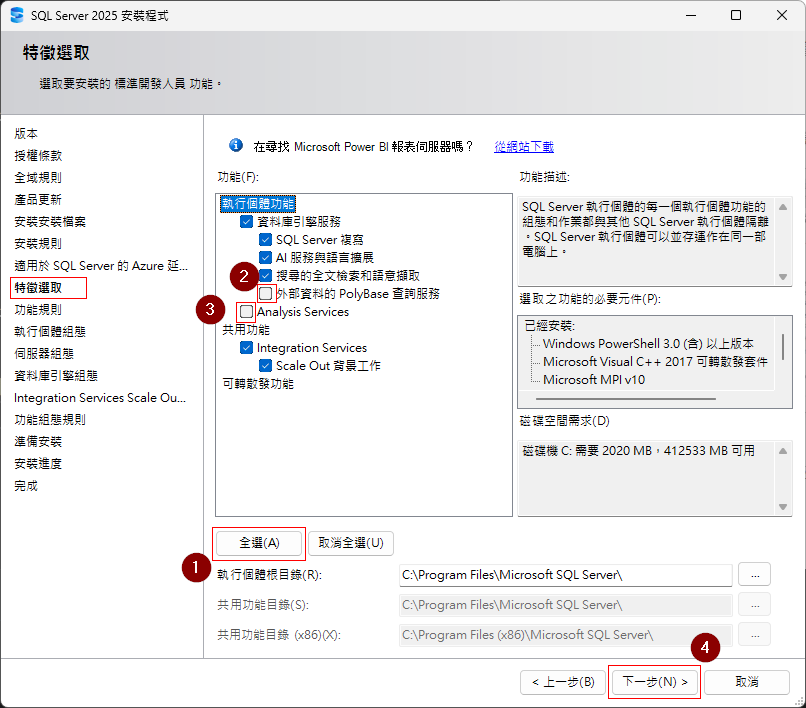Click vertical scrollbar in 必要元件 list
Screen dimensions: 806x708
point(783,347)
